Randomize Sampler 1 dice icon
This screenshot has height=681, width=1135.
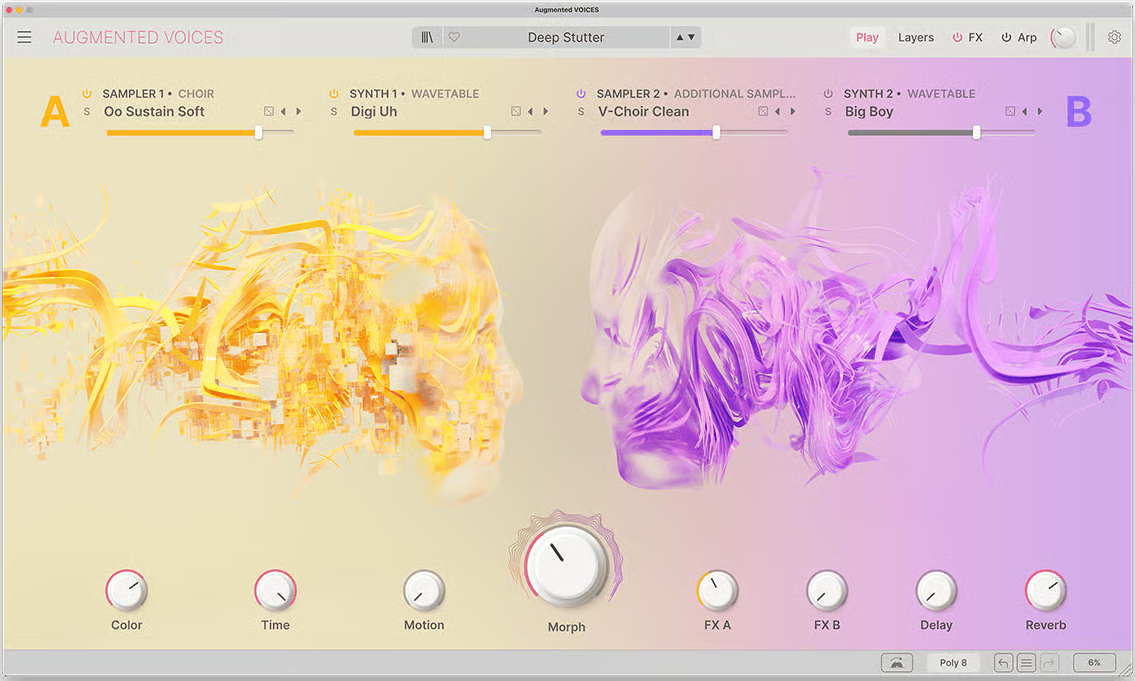pos(269,111)
